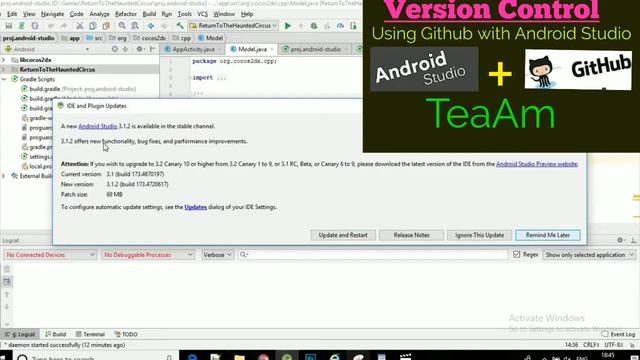Click the Find magnifier icon
Viewport: 640px width, 360px height.
tap(122, 26)
